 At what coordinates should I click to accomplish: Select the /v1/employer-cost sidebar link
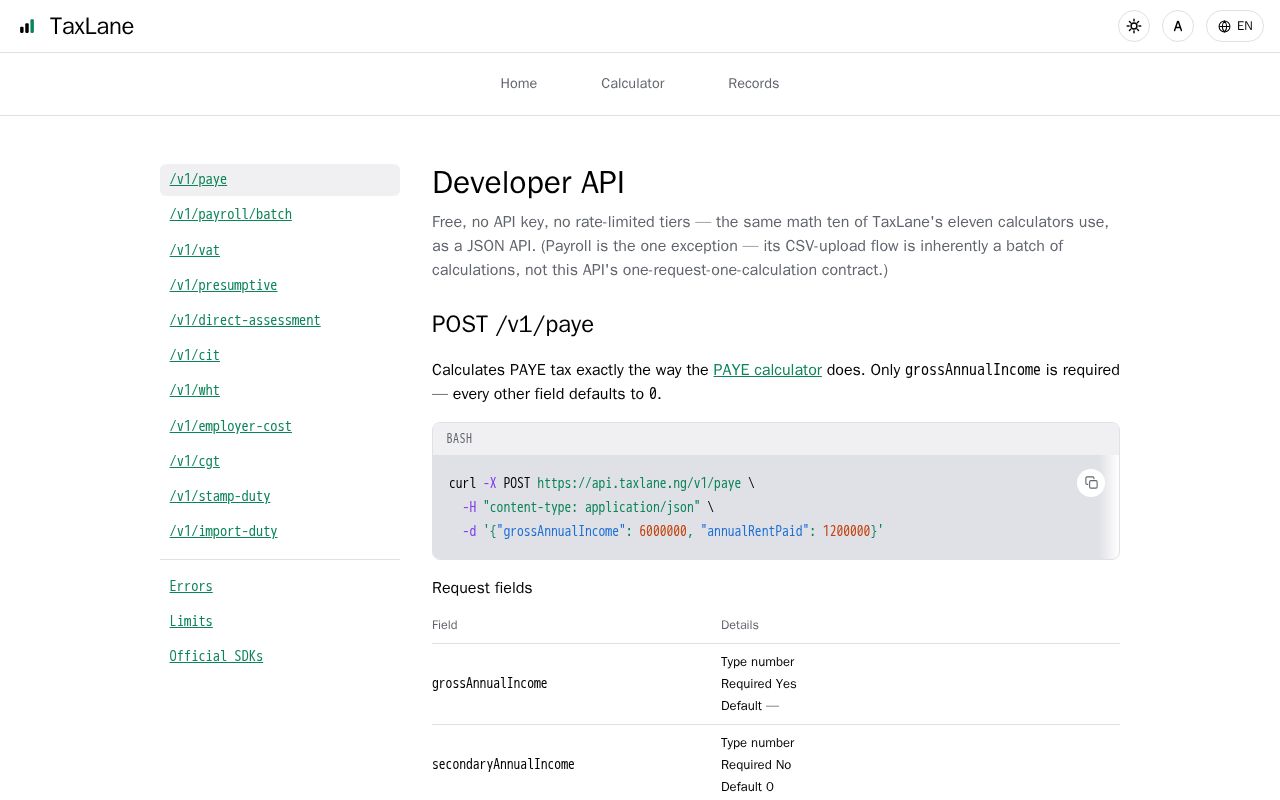pyautogui.click(x=231, y=426)
